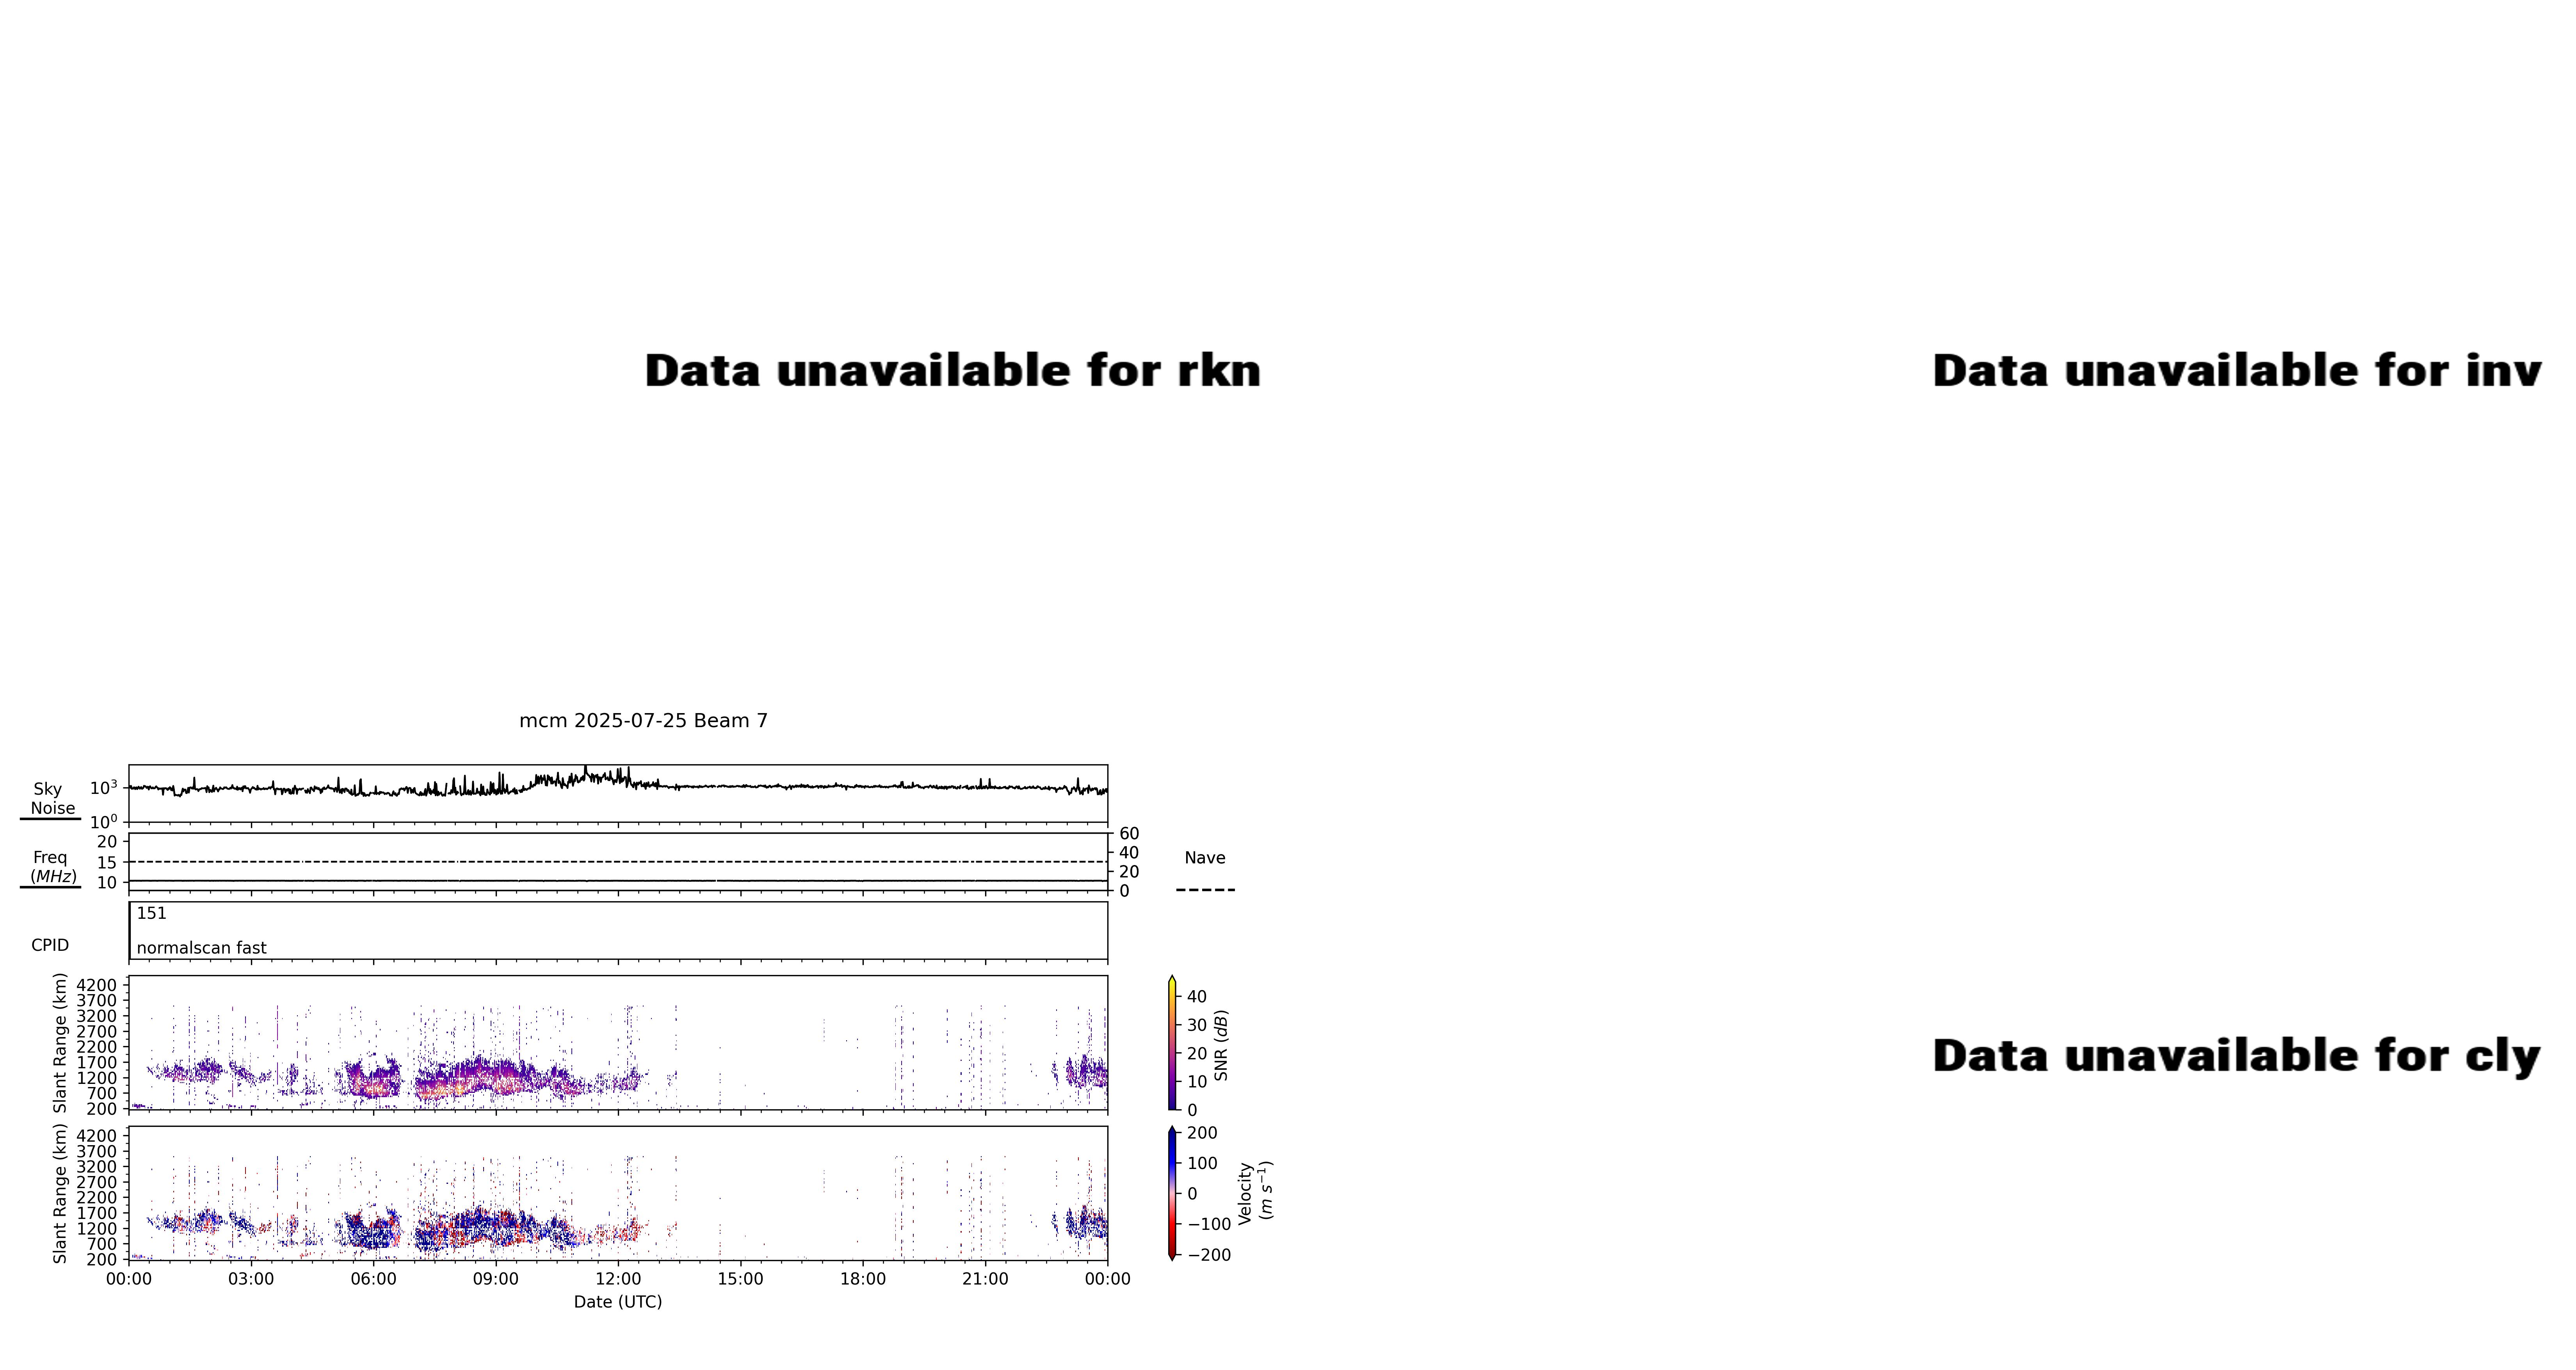This screenshot has height=1370, width=2576.
Task: Click the '12:00' time tick label
Action: pos(618,1279)
